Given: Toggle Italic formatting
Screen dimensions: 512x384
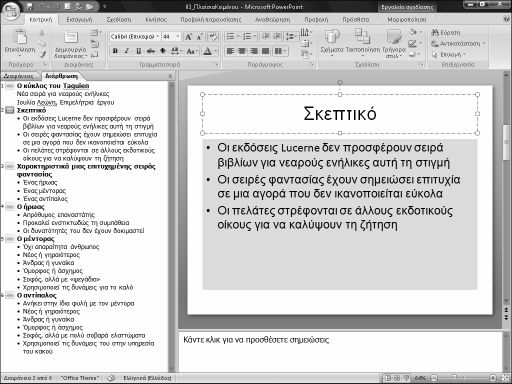Looking at the screenshot, I should pyautogui.click(x=127, y=51).
